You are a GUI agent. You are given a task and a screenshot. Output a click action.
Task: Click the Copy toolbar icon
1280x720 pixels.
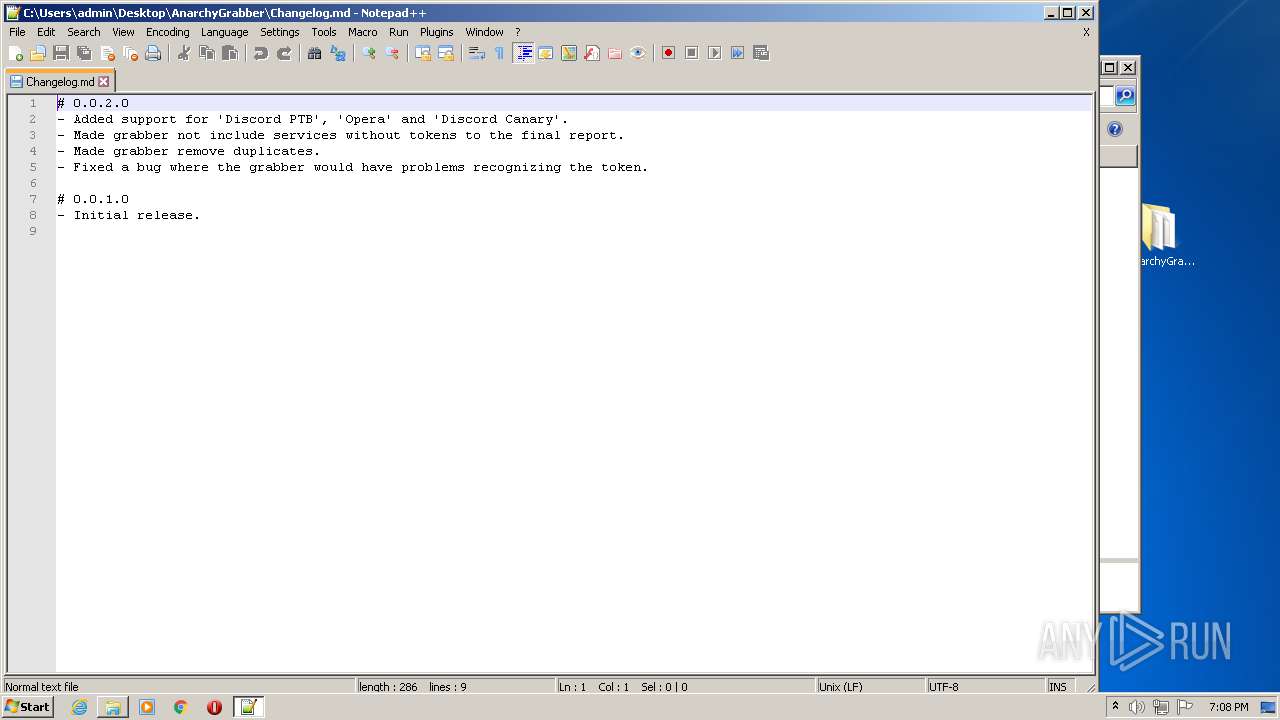[x=207, y=53]
